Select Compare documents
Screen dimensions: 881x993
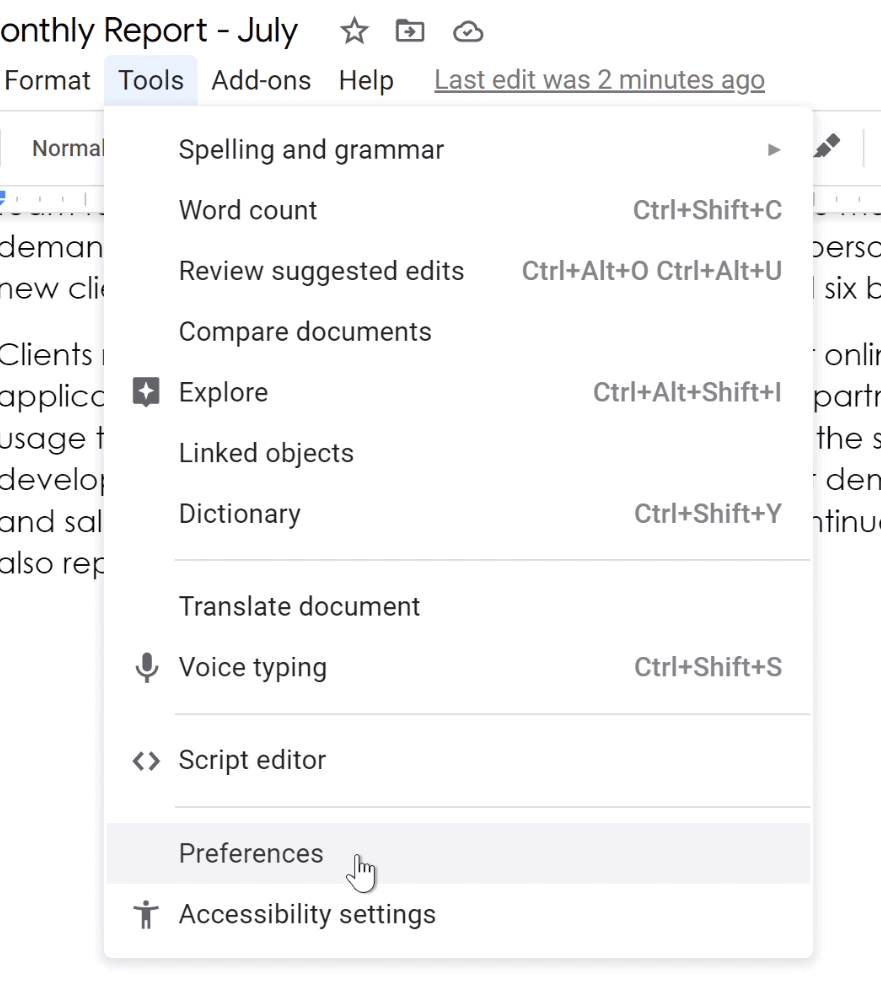point(305,331)
